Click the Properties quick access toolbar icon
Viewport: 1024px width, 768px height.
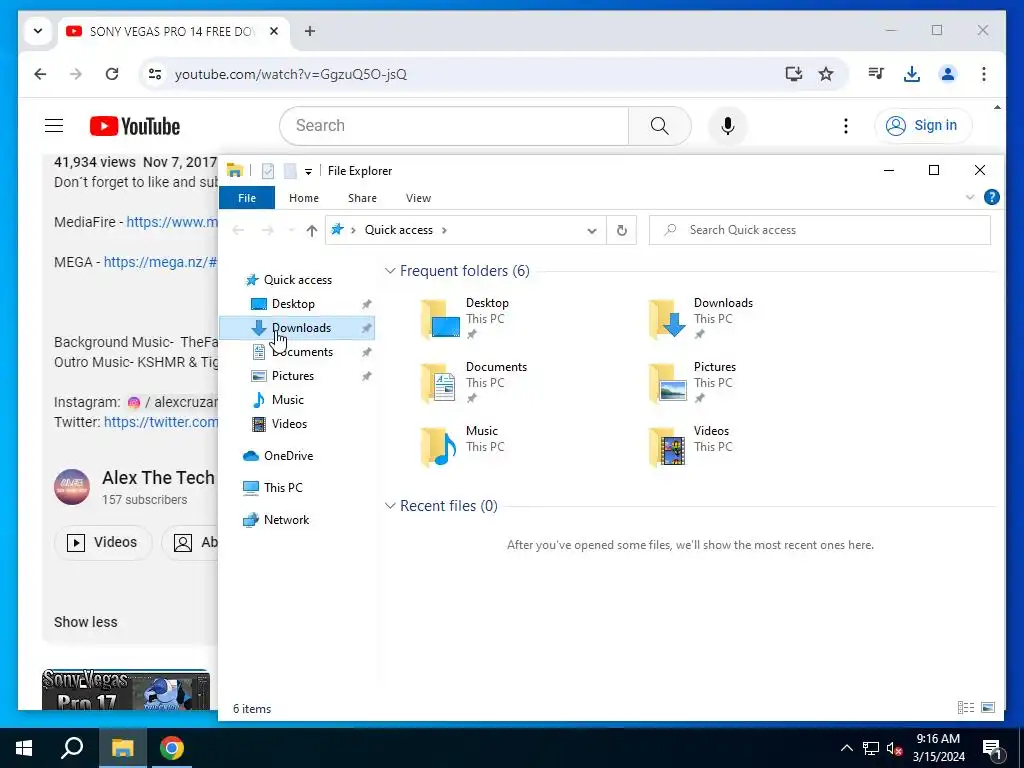(268, 171)
